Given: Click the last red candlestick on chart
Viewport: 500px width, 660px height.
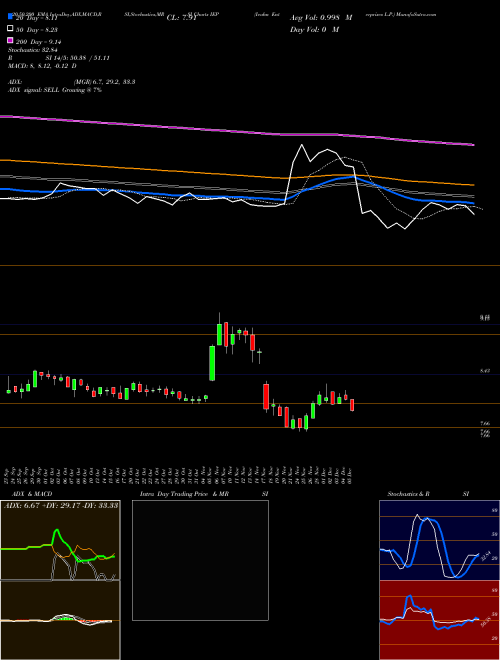Looking at the screenshot, I should pyautogui.click(x=352, y=405).
